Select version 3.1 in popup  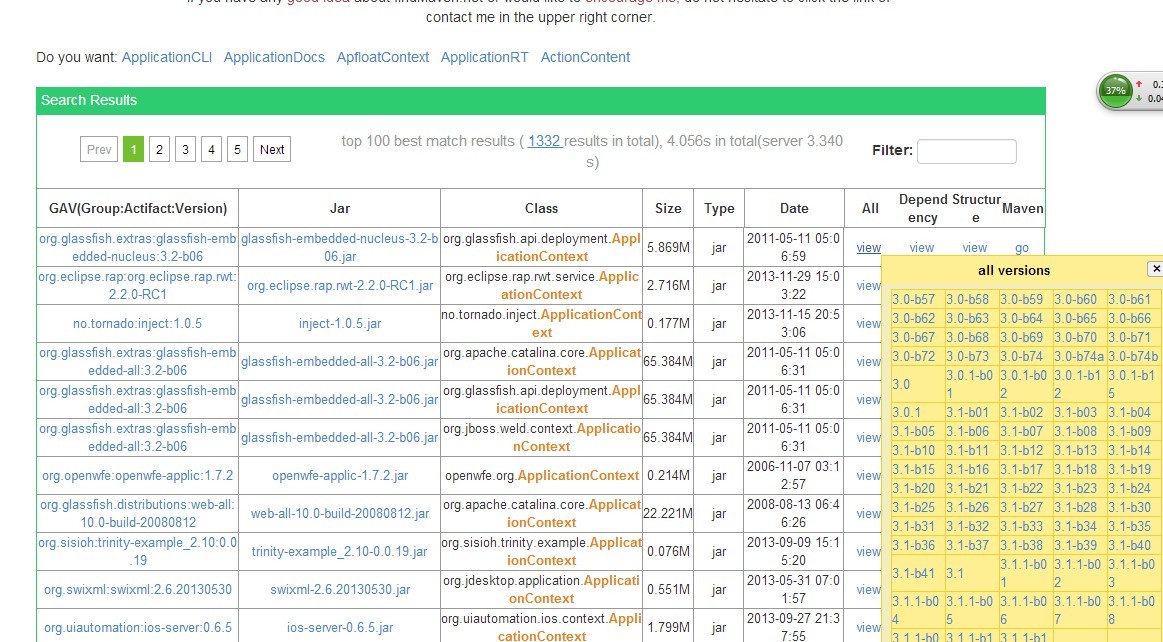955,573
